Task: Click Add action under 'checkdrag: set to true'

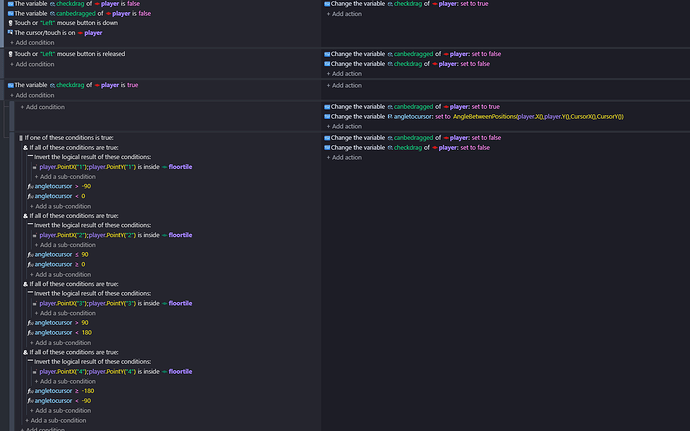Action: (x=344, y=14)
